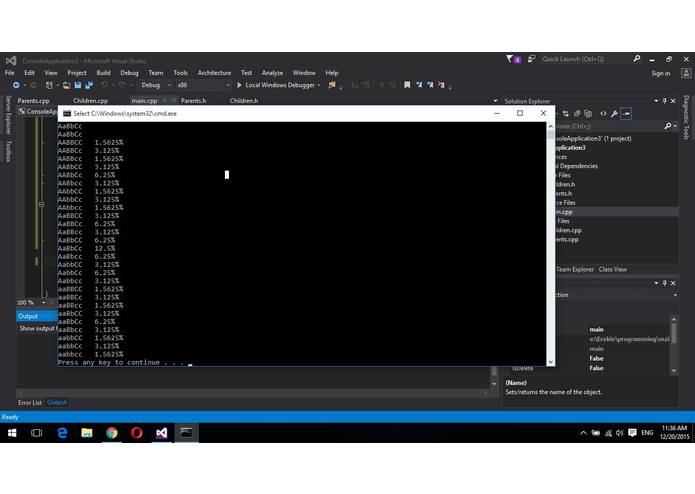Click the Quick Launch search field
Viewport: 695px width, 494px height.
(586, 59)
